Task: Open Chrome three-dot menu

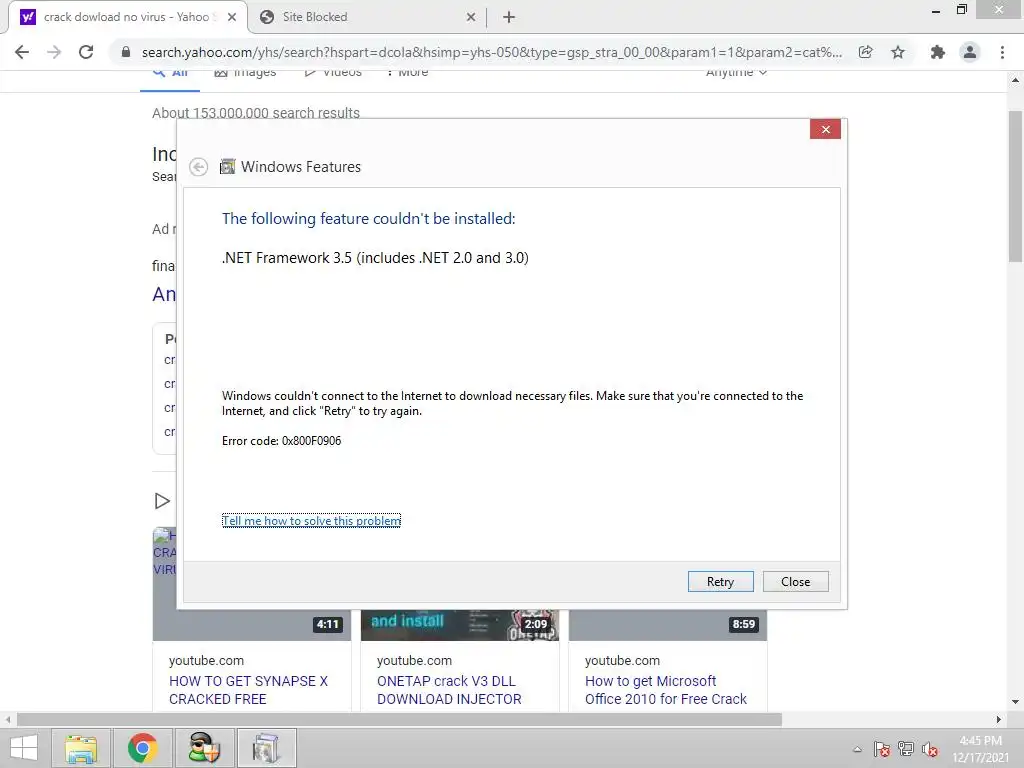Action: (x=1002, y=52)
